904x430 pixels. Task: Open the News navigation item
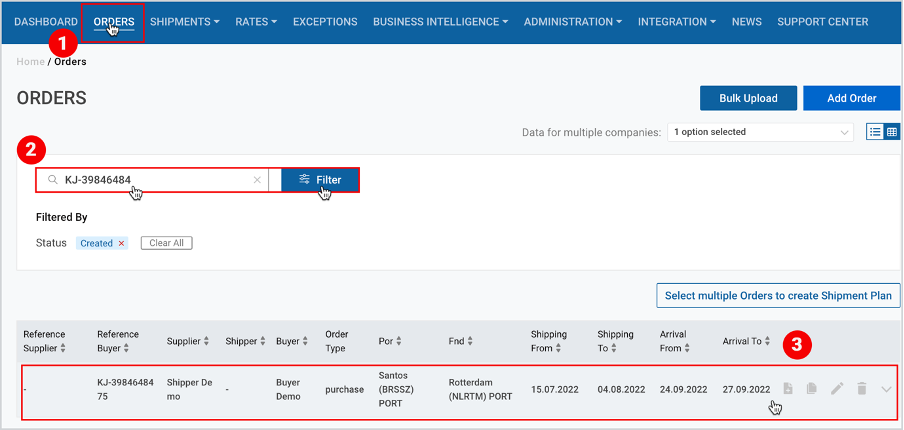[x=747, y=22]
